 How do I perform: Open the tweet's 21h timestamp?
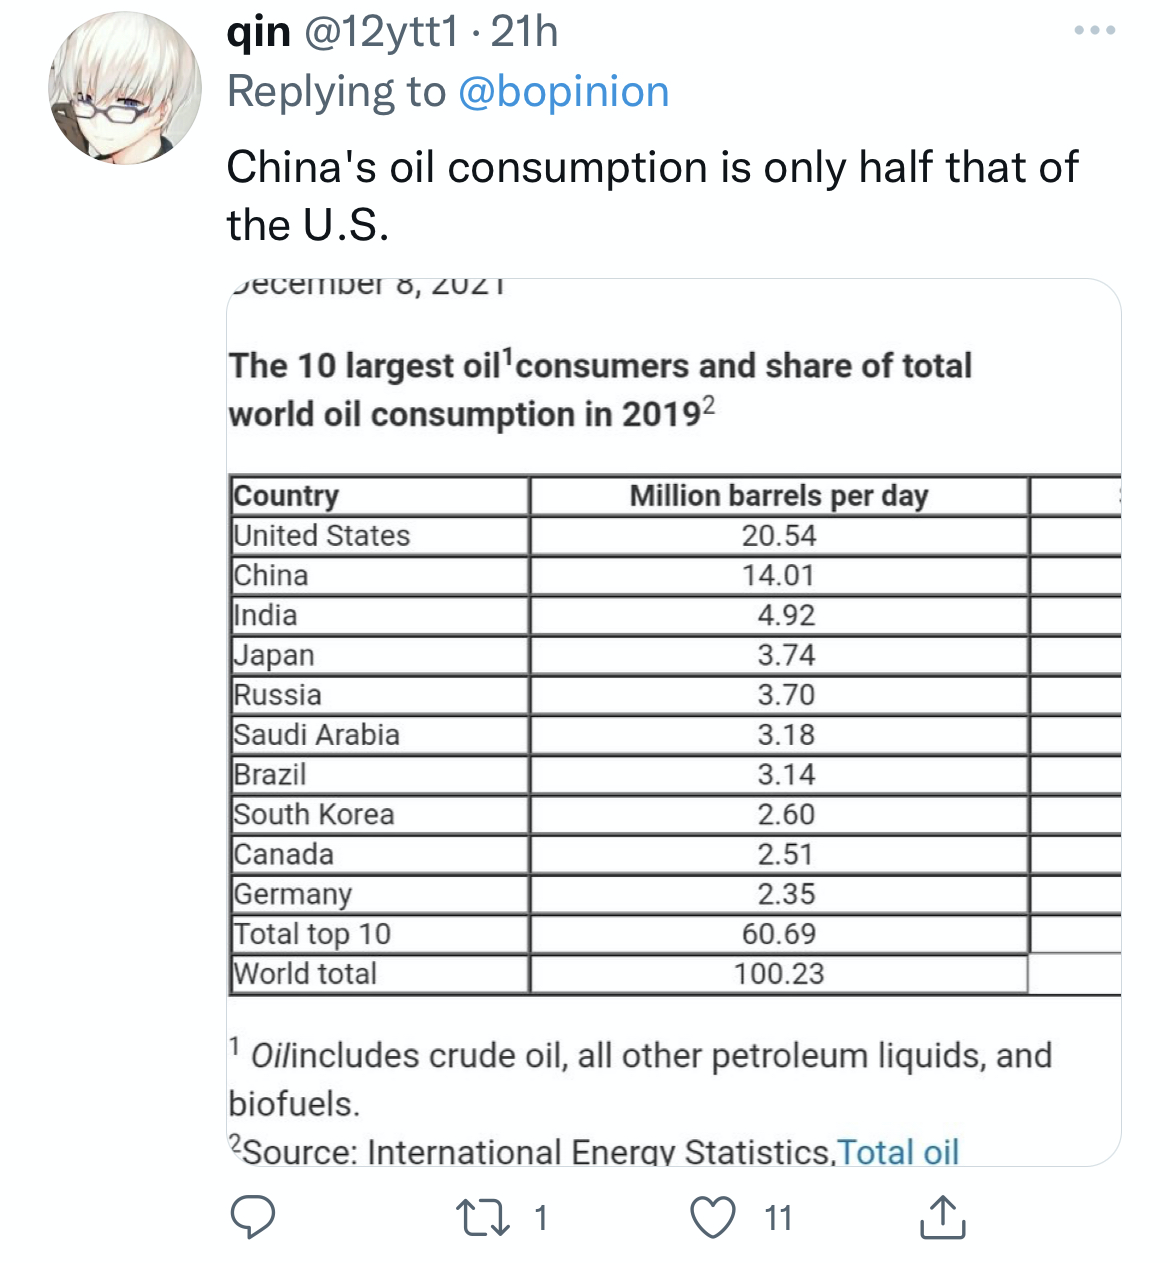(524, 32)
